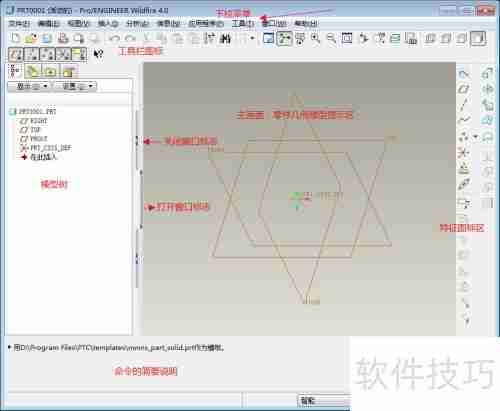Open the 编辑(E) menu
The width and height of the screenshot is (500, 411).
pos(49,24)
